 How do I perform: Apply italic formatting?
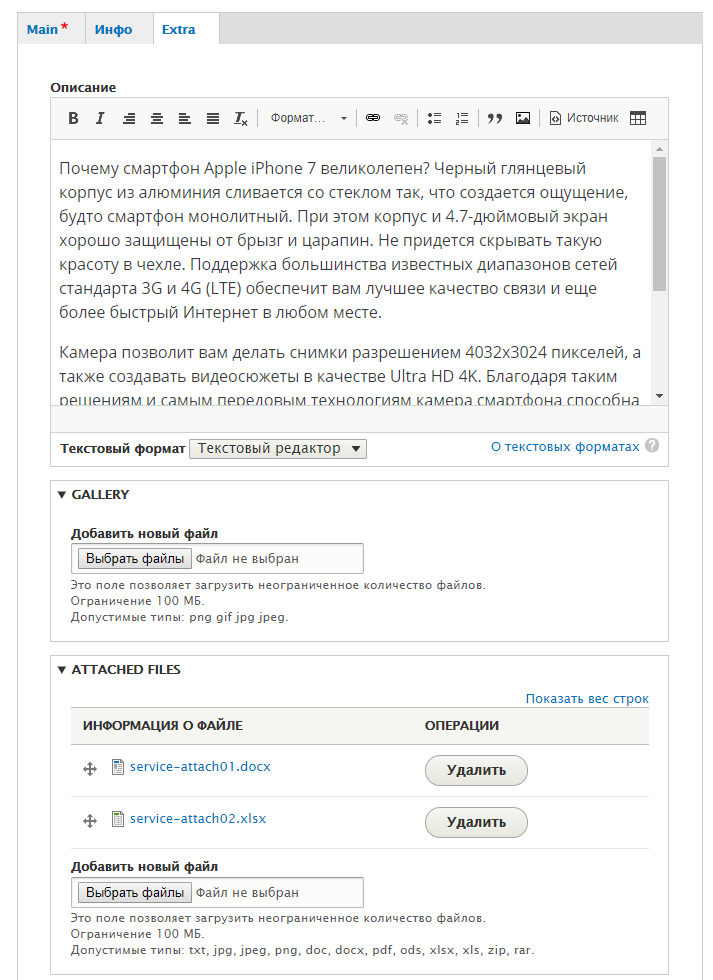point(100,118)
